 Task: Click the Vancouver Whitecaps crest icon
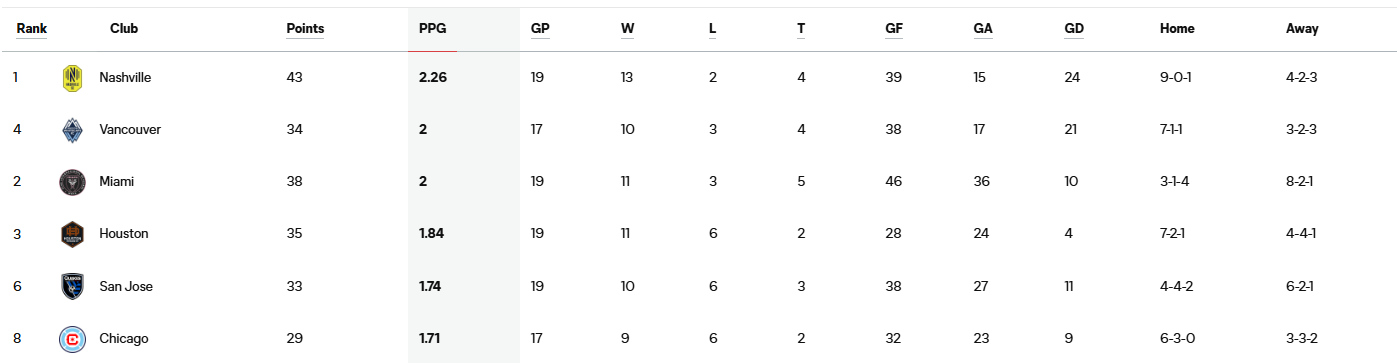click(72, 130)
